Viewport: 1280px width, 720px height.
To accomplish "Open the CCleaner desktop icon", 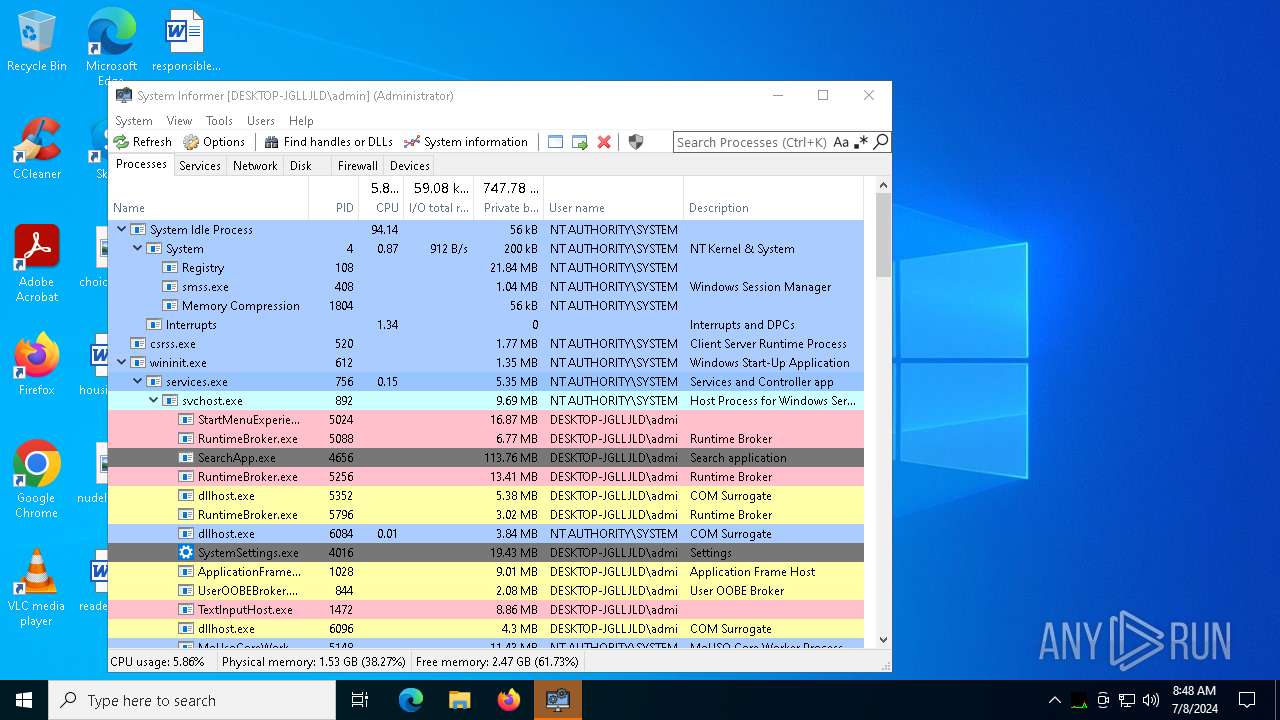I will click(x=37, y=150).
